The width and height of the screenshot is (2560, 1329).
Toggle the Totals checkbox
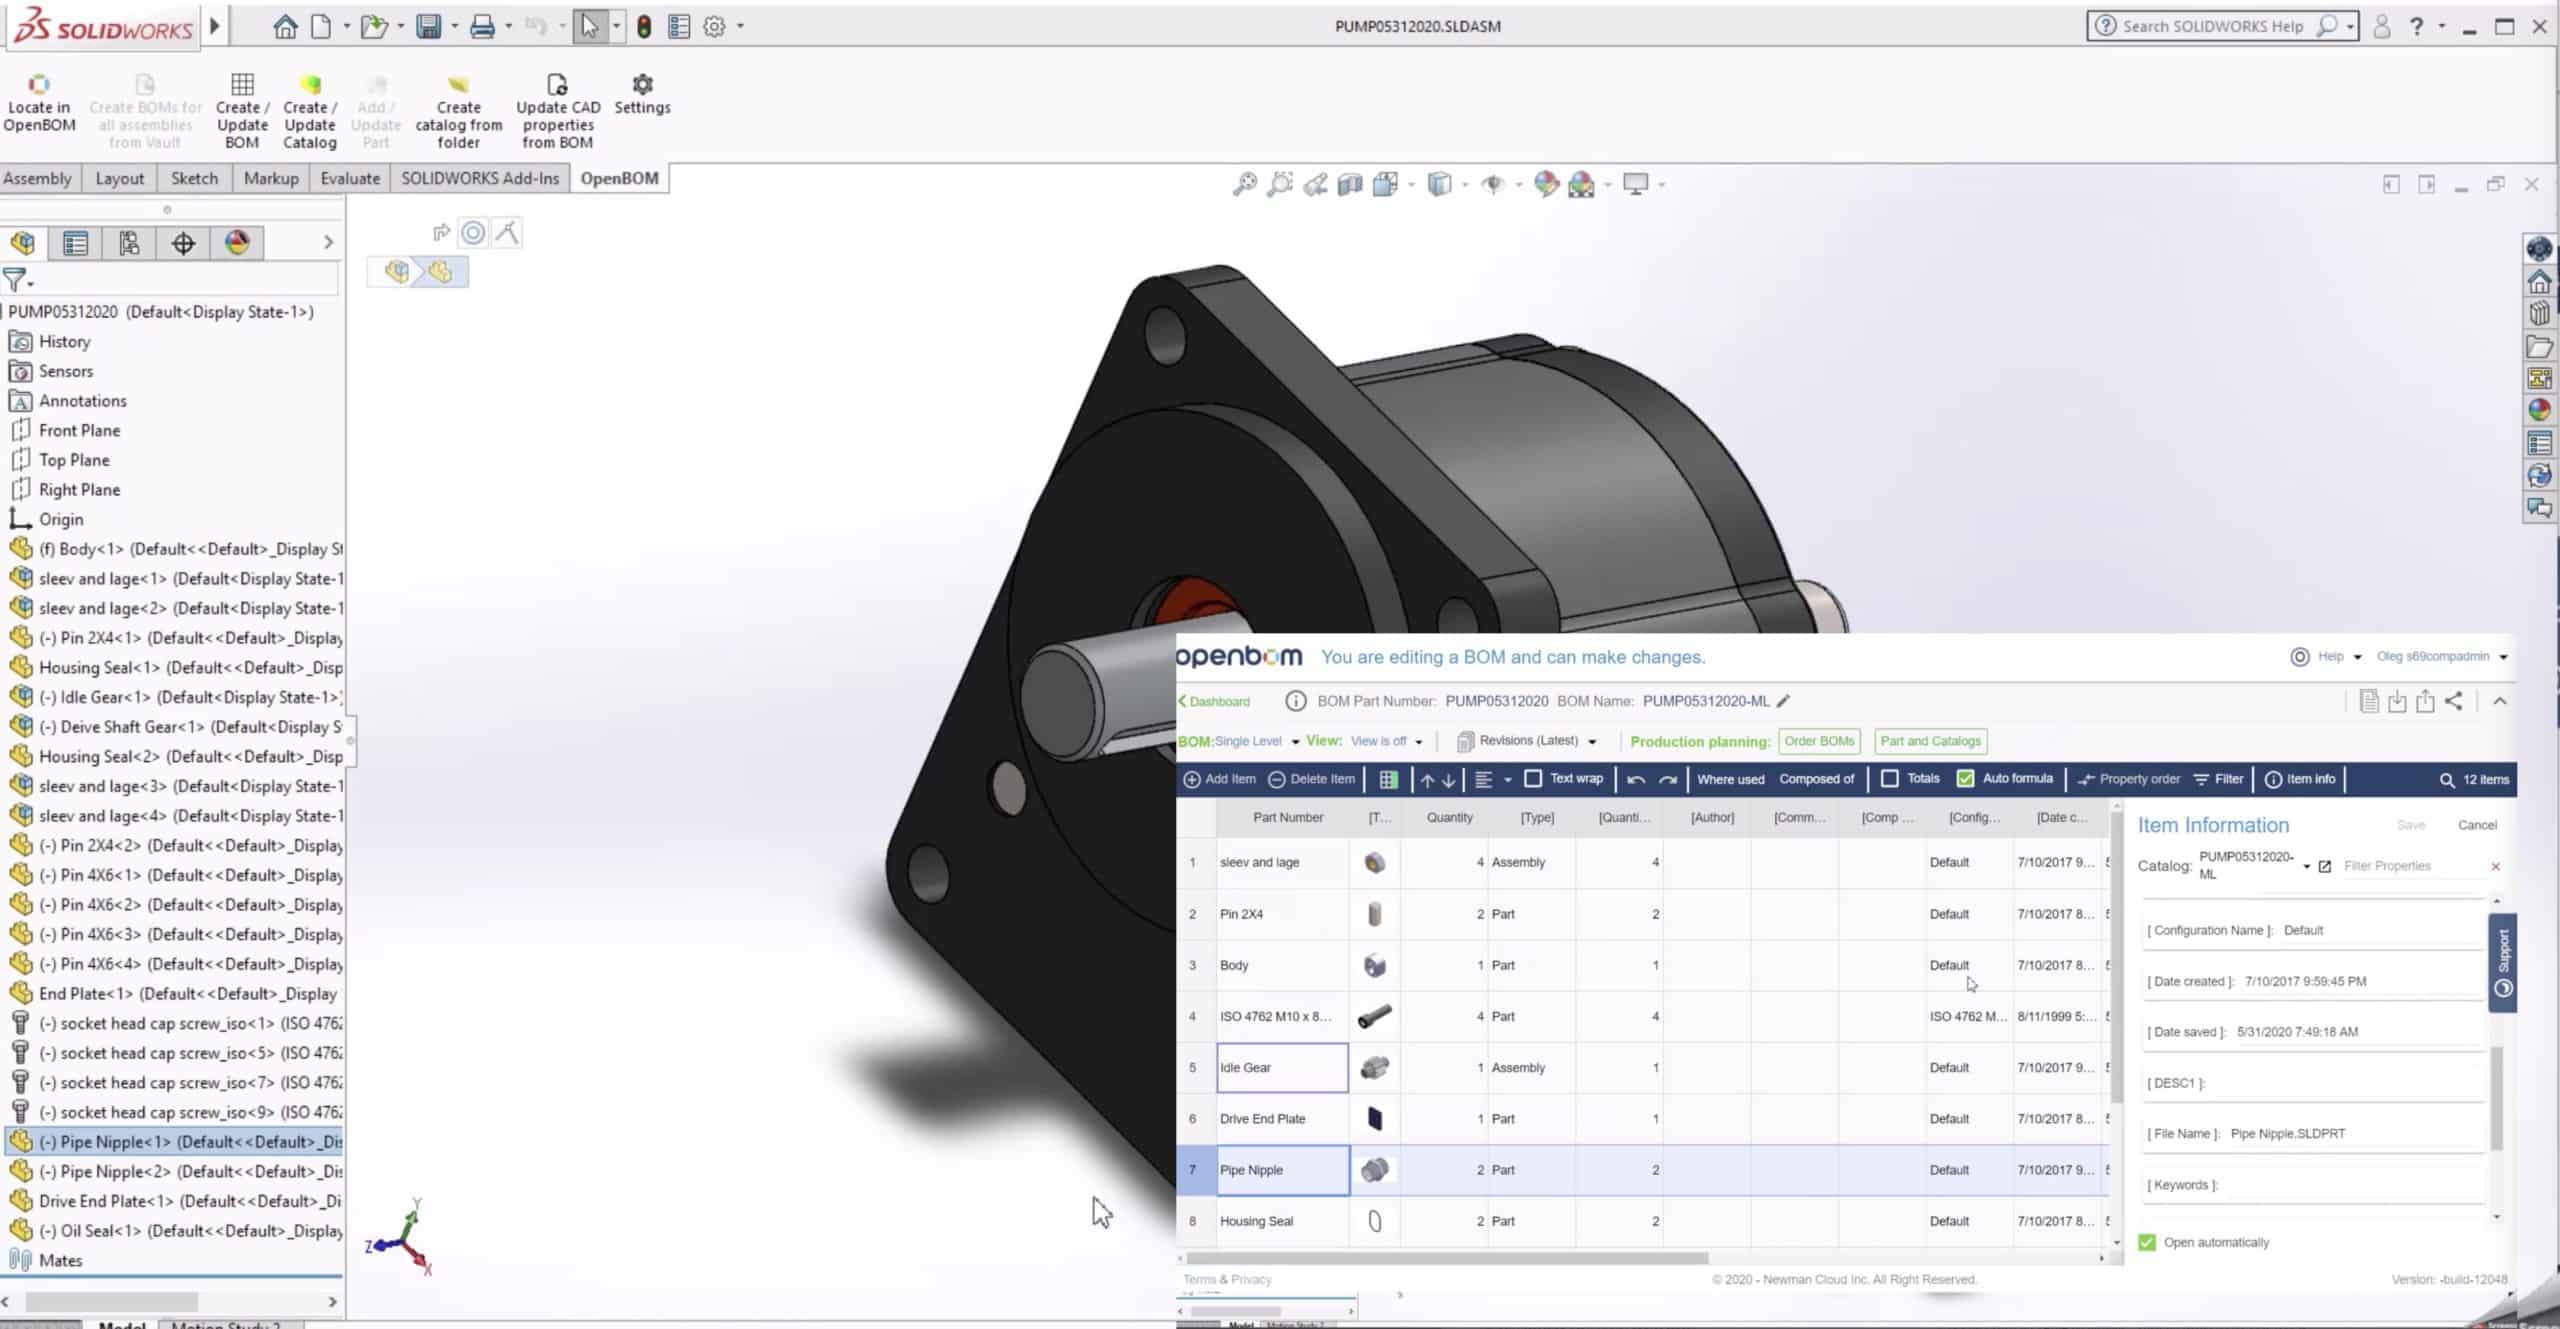click(x=1889, y=778)
